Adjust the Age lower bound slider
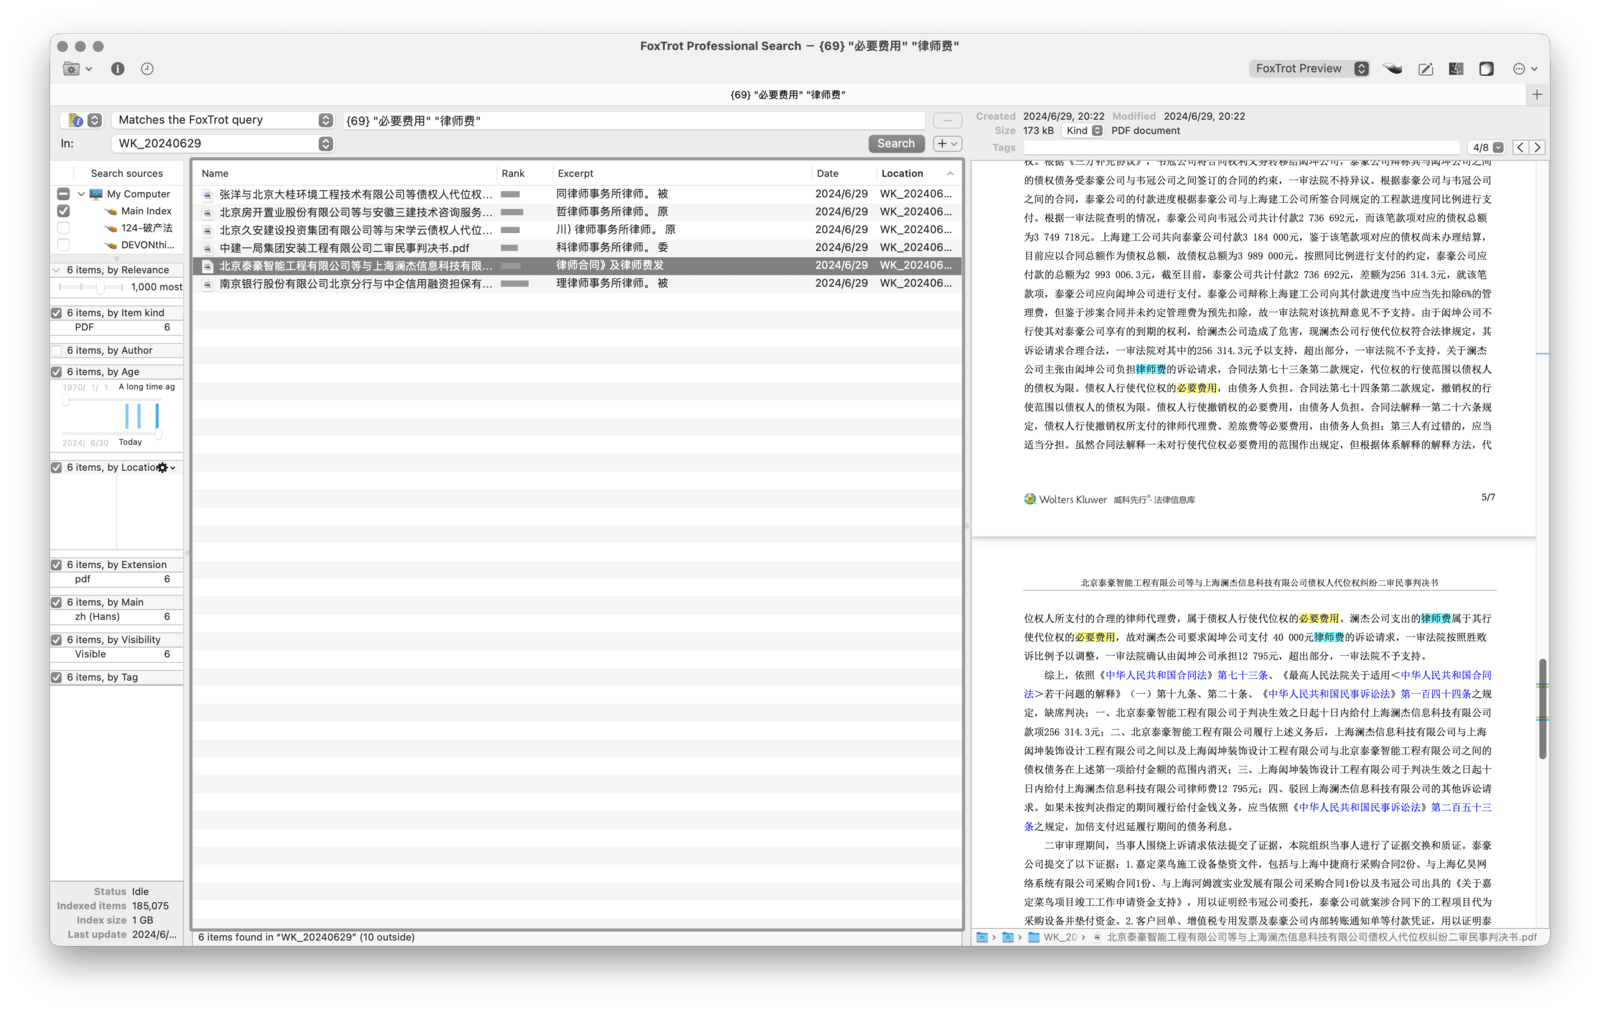 click(66, 400)
